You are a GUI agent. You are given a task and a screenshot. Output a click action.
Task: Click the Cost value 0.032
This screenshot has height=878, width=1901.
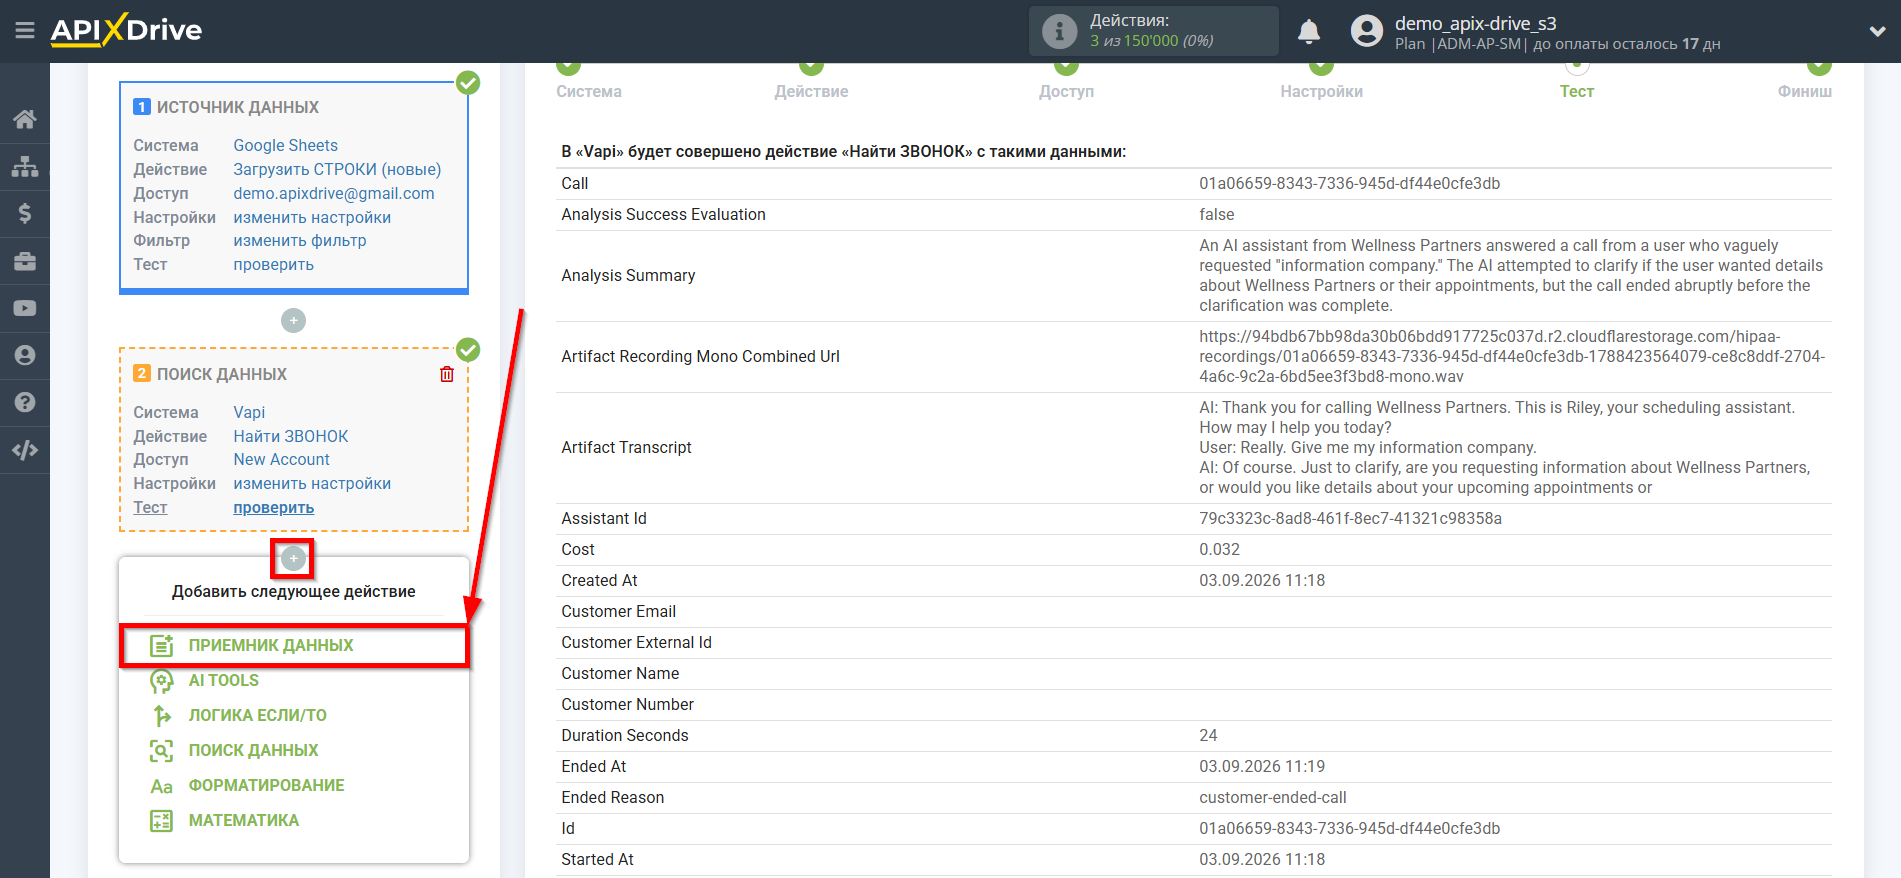pyautogui.click(x=1219, y=550)
